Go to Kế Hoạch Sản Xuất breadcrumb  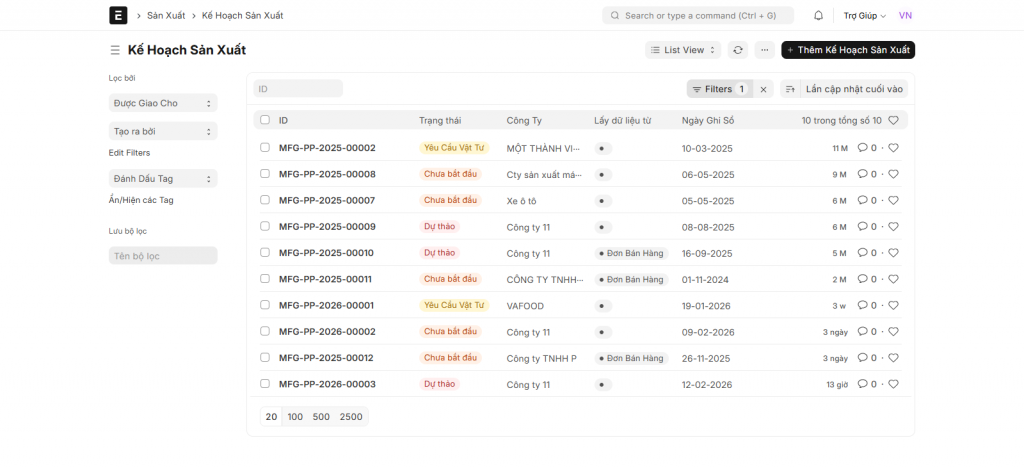click(x=242, y=16)
